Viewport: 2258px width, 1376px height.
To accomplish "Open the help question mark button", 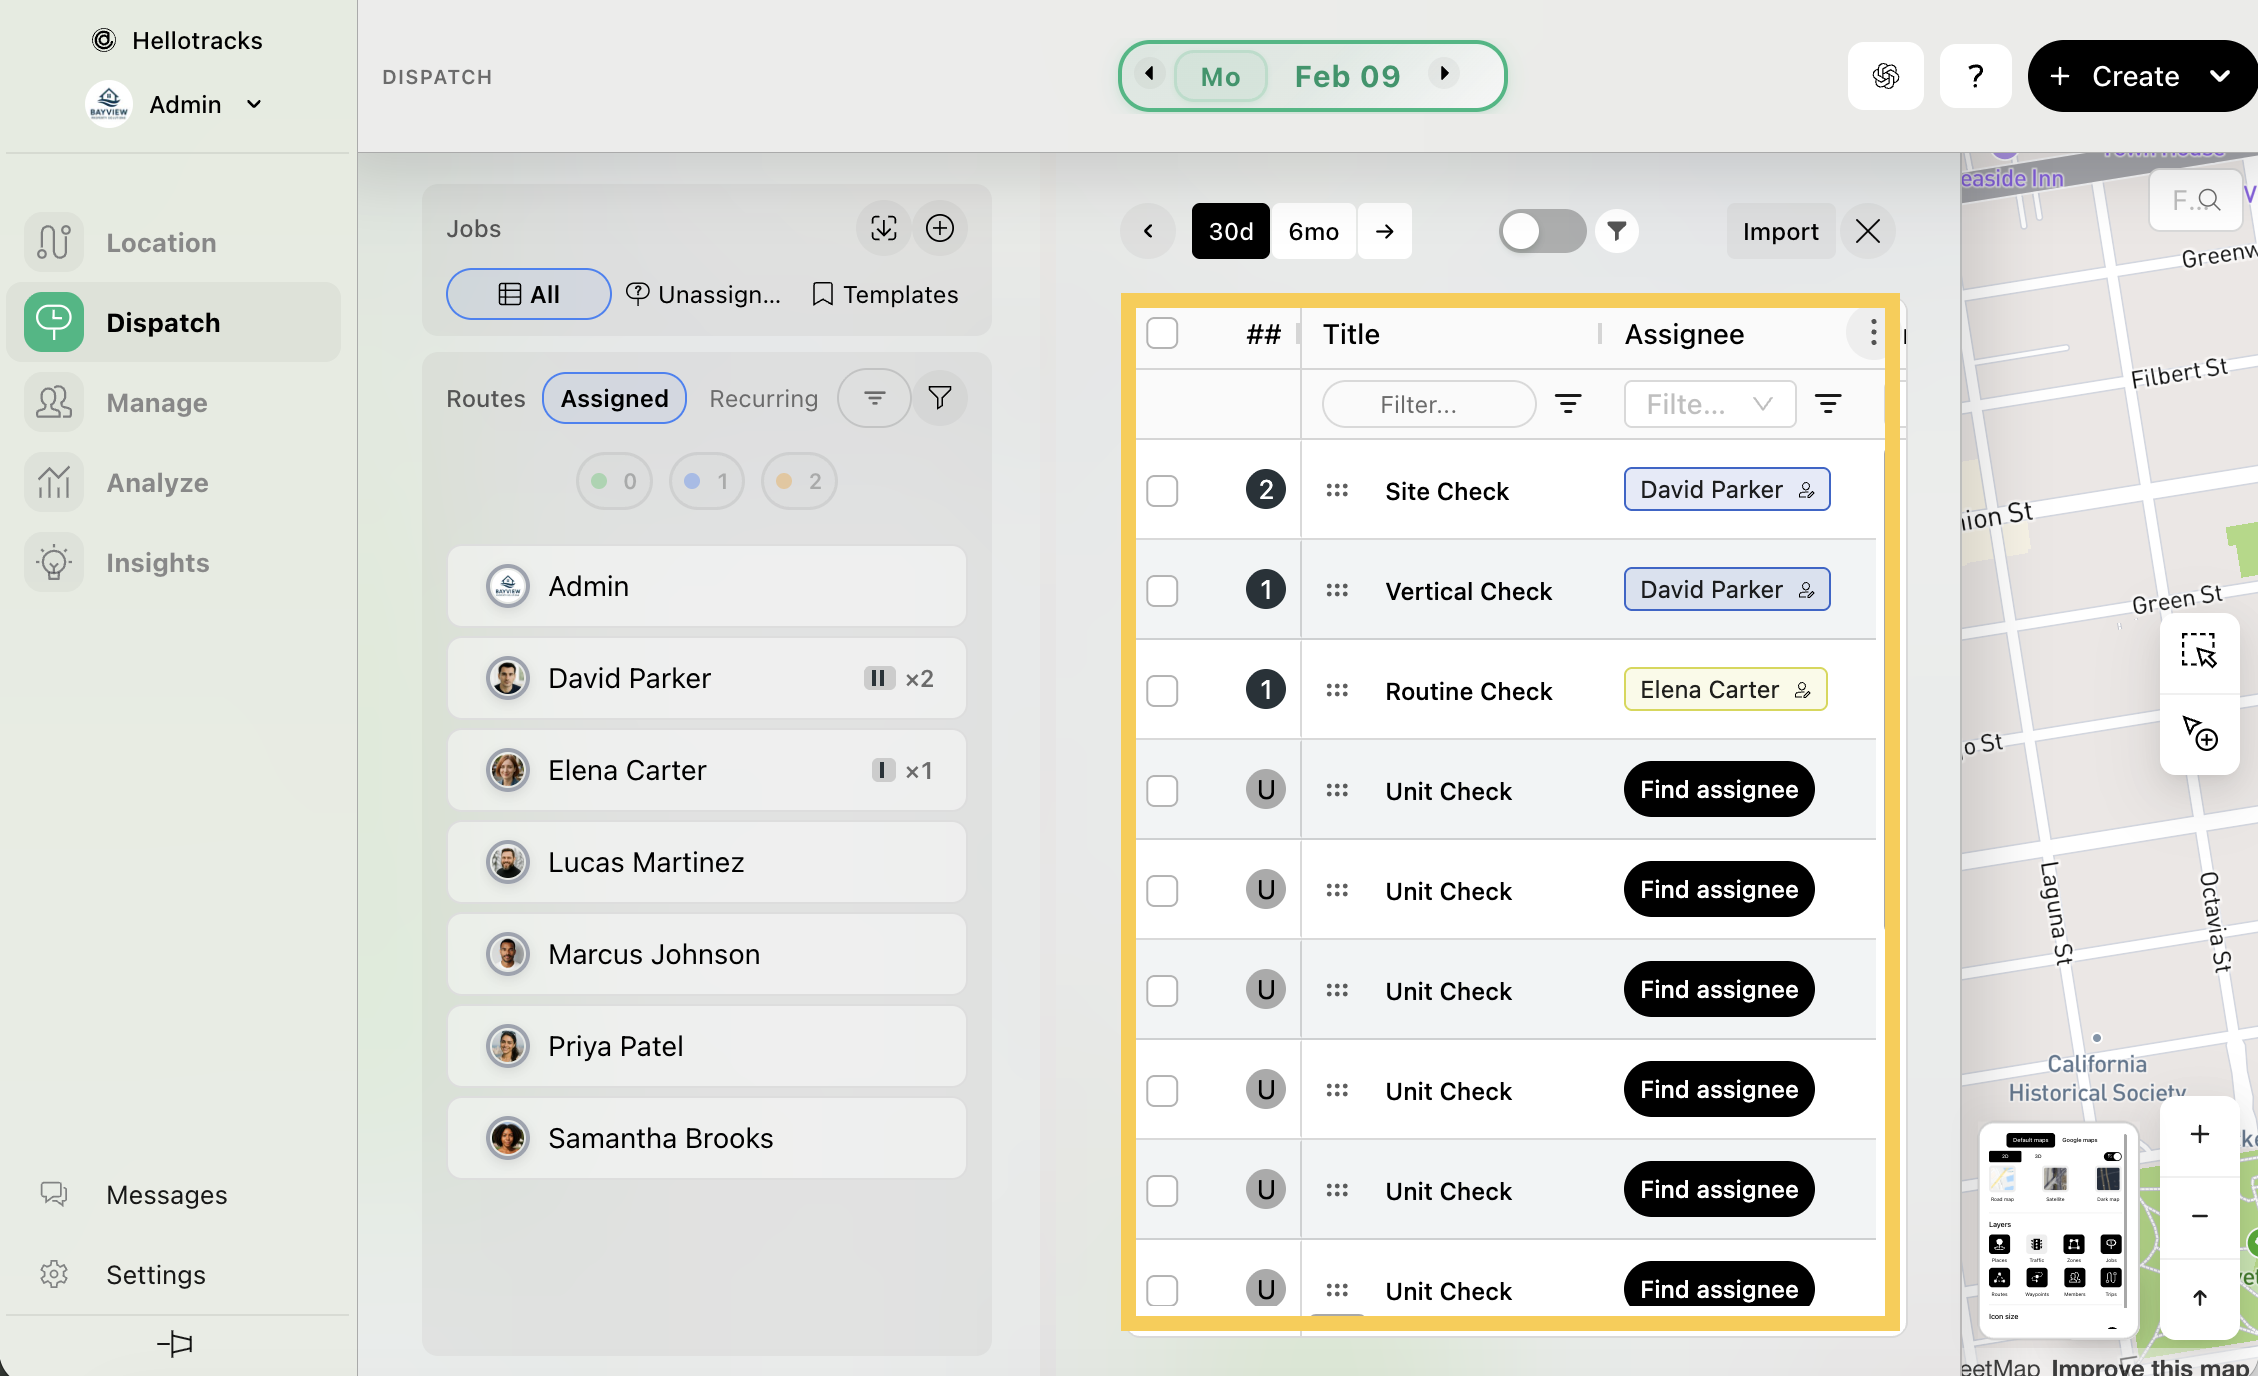I will [1975, 76].
